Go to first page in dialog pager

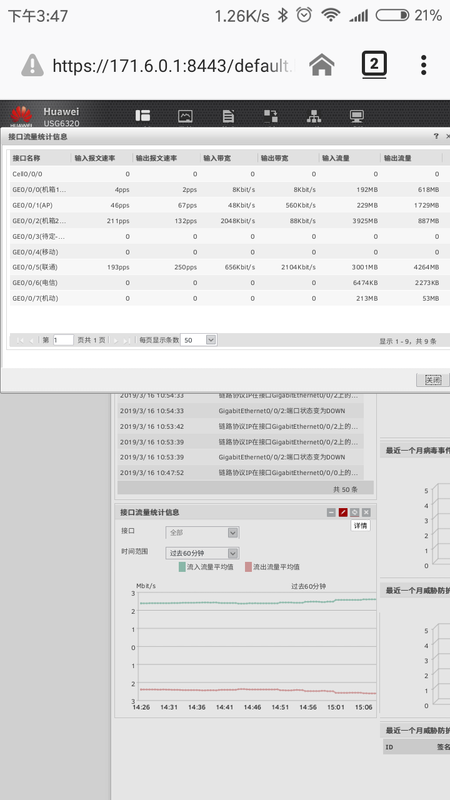coord(20,340)
